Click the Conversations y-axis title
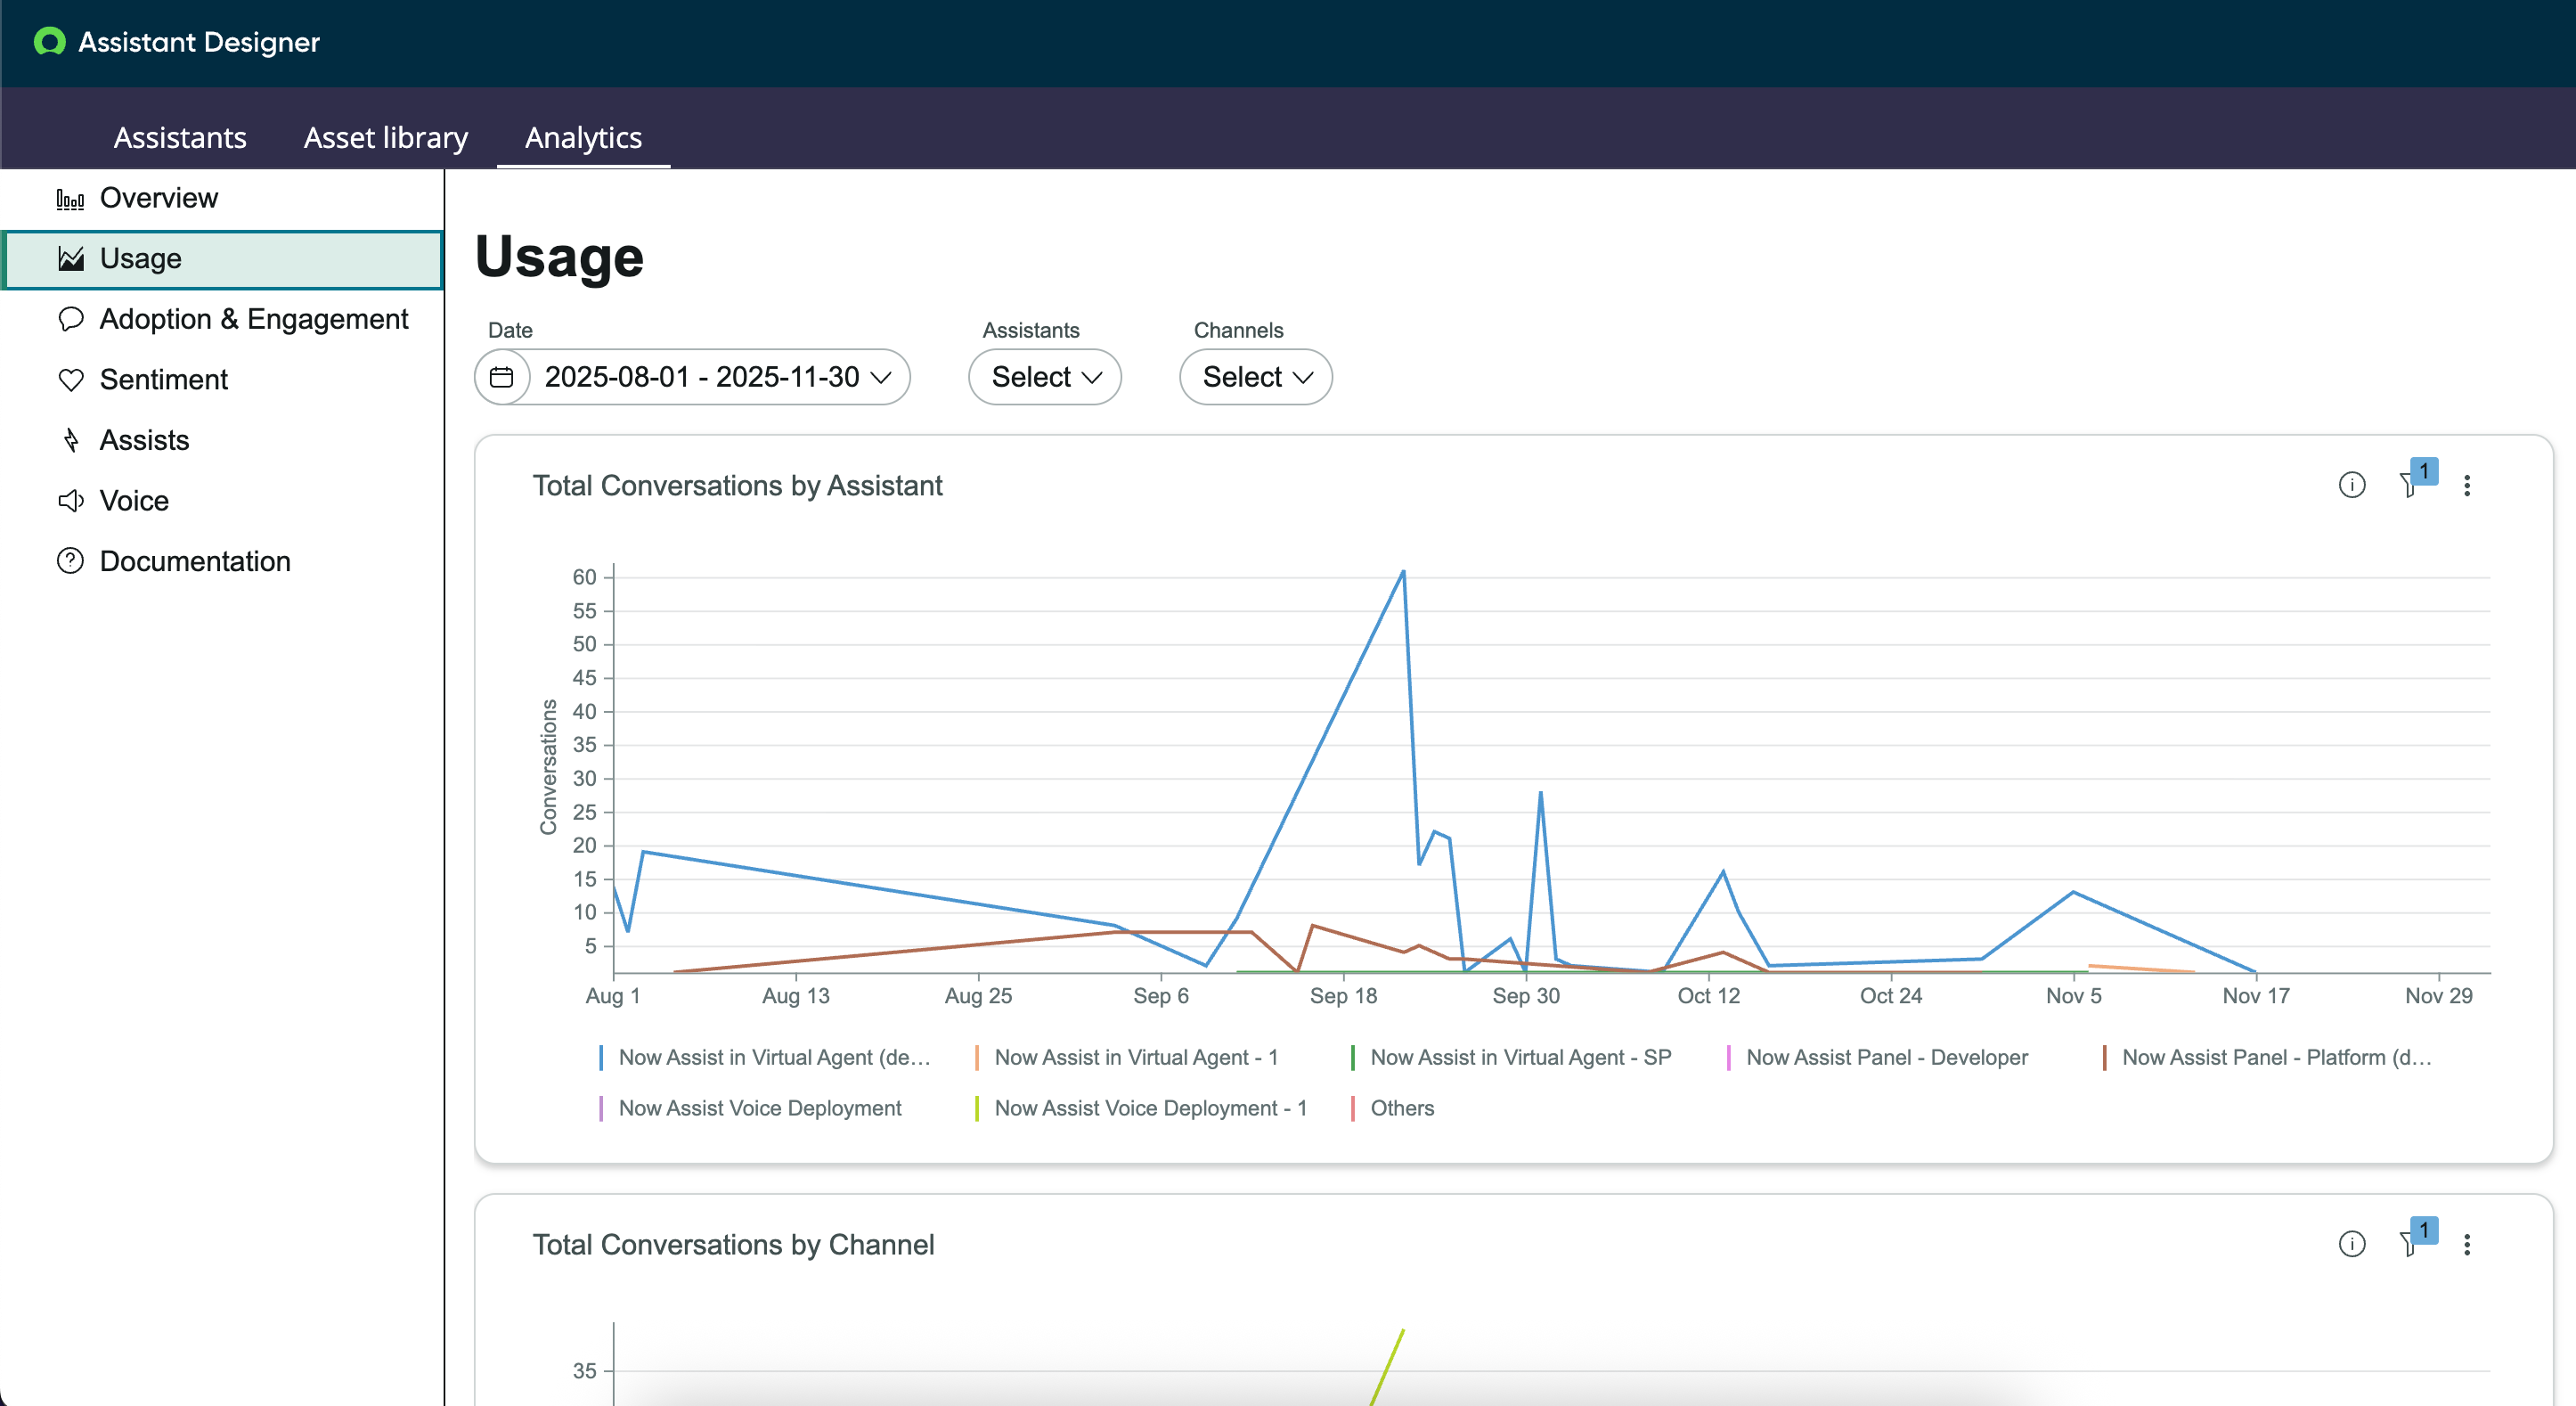The image size is (2576, 1406). point(548,767)
